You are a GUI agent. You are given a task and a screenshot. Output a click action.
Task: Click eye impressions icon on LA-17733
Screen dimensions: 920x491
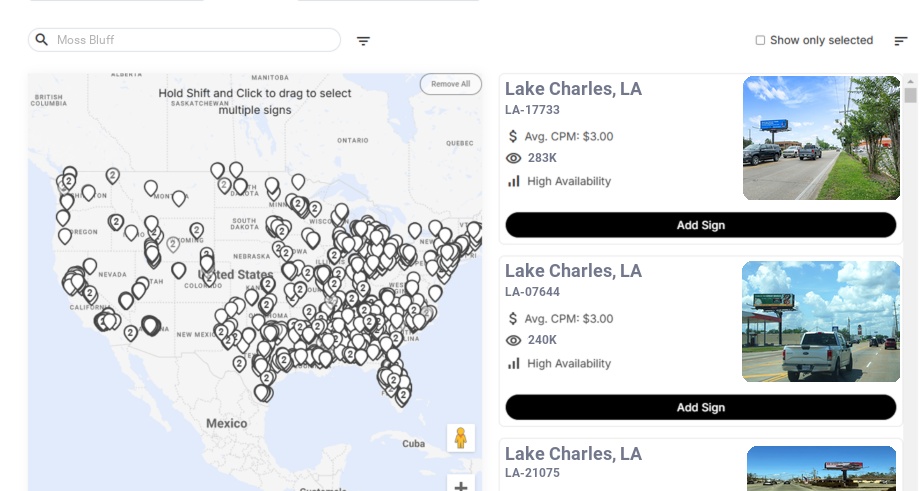coord(514,158)
